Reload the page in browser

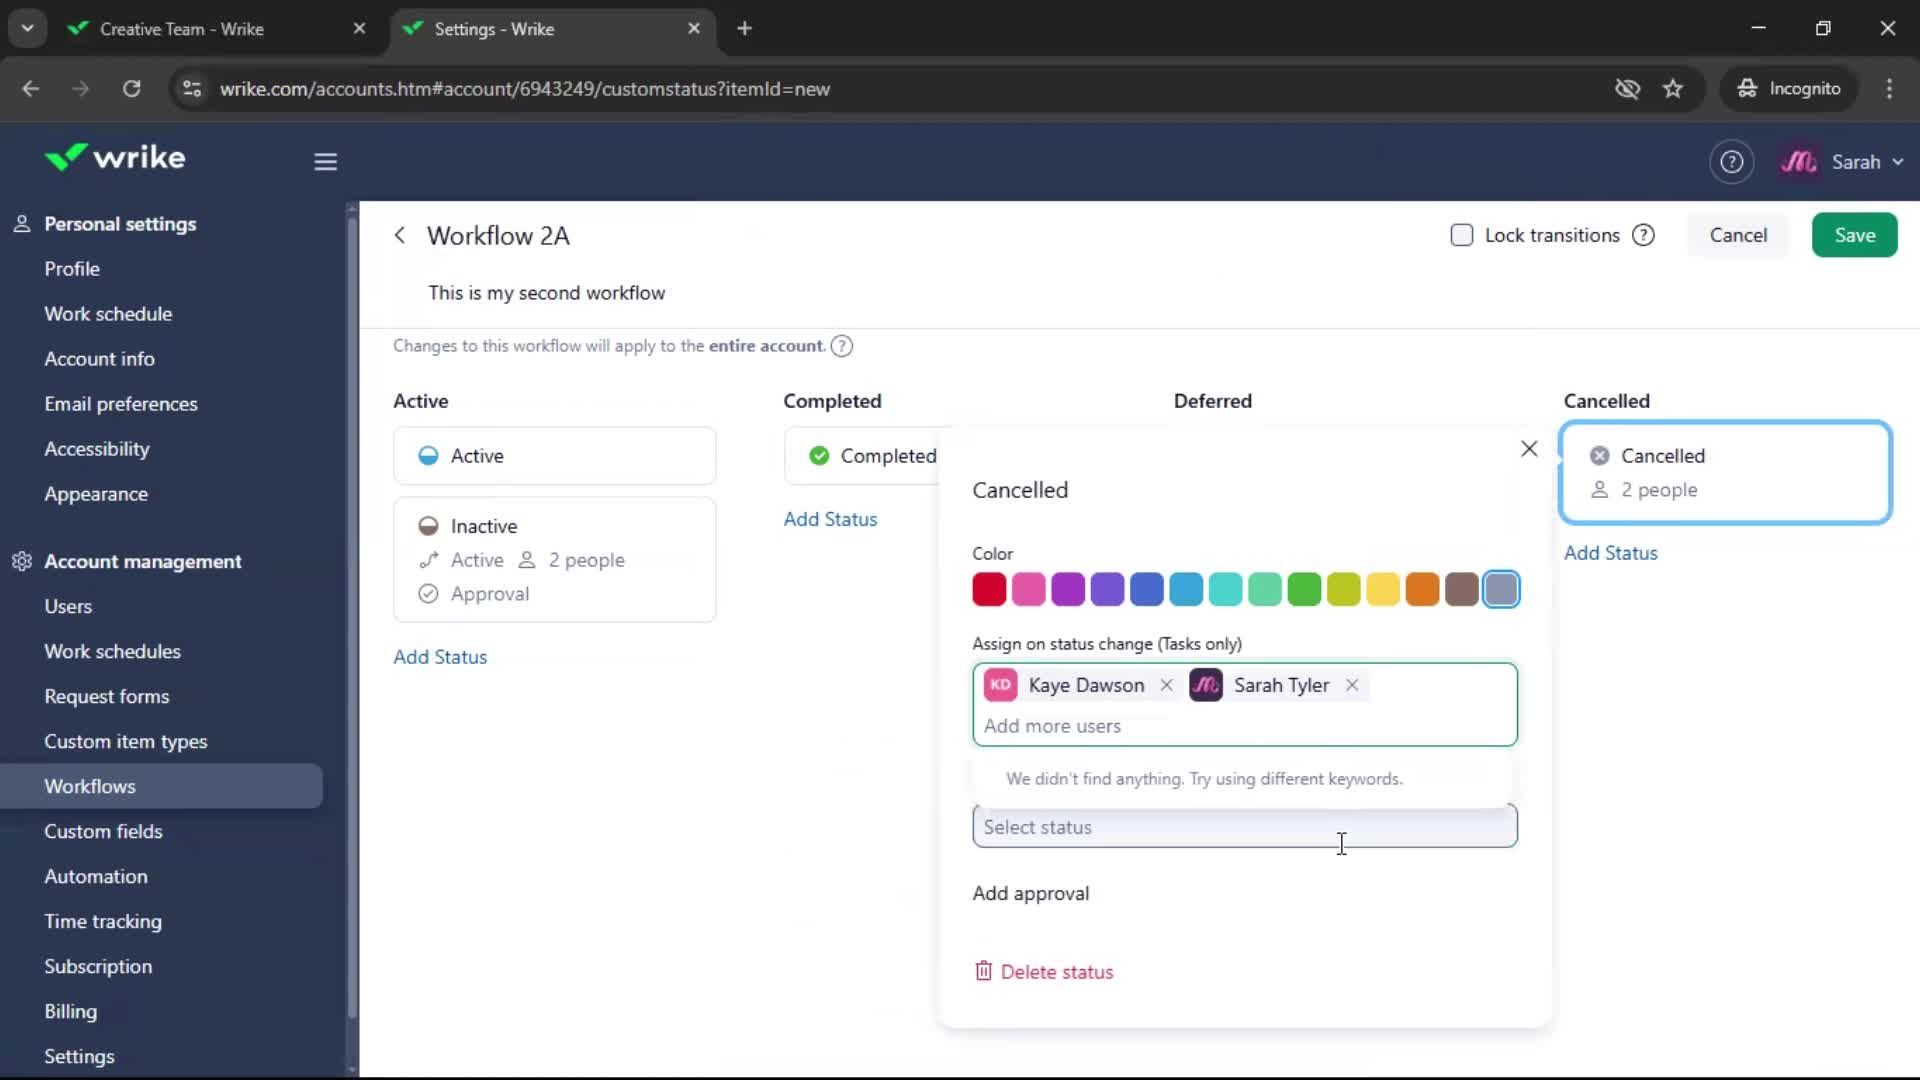[131, 89]
